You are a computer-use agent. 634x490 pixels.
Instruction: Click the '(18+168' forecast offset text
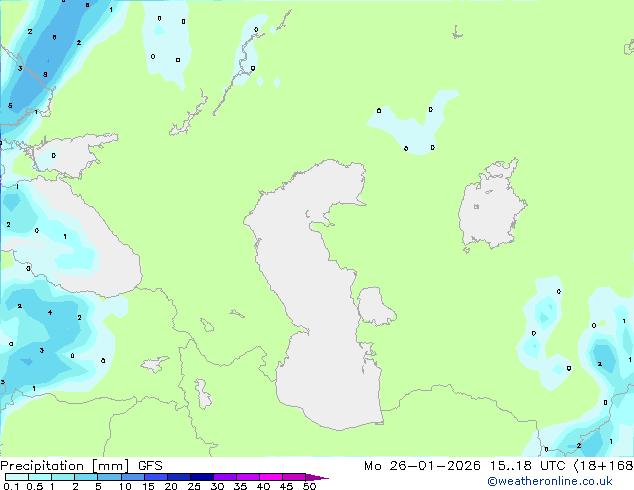(603, 466)
